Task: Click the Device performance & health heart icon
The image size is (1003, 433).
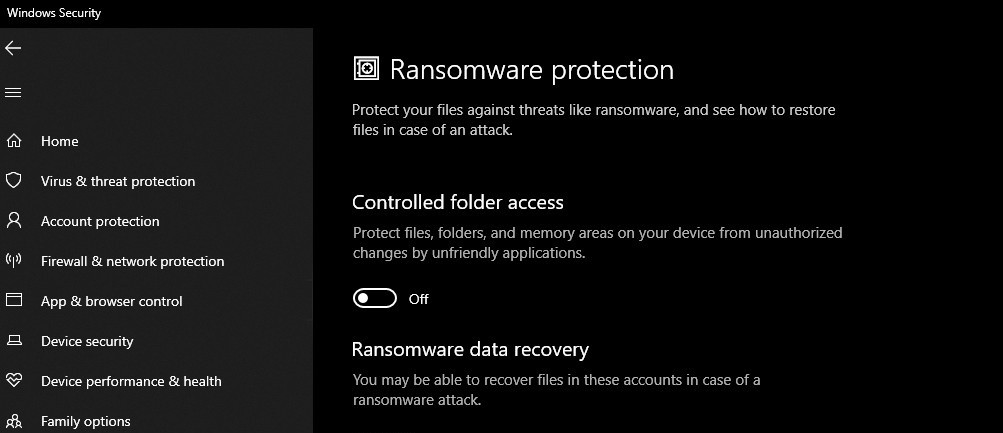Action: (14, 381)
